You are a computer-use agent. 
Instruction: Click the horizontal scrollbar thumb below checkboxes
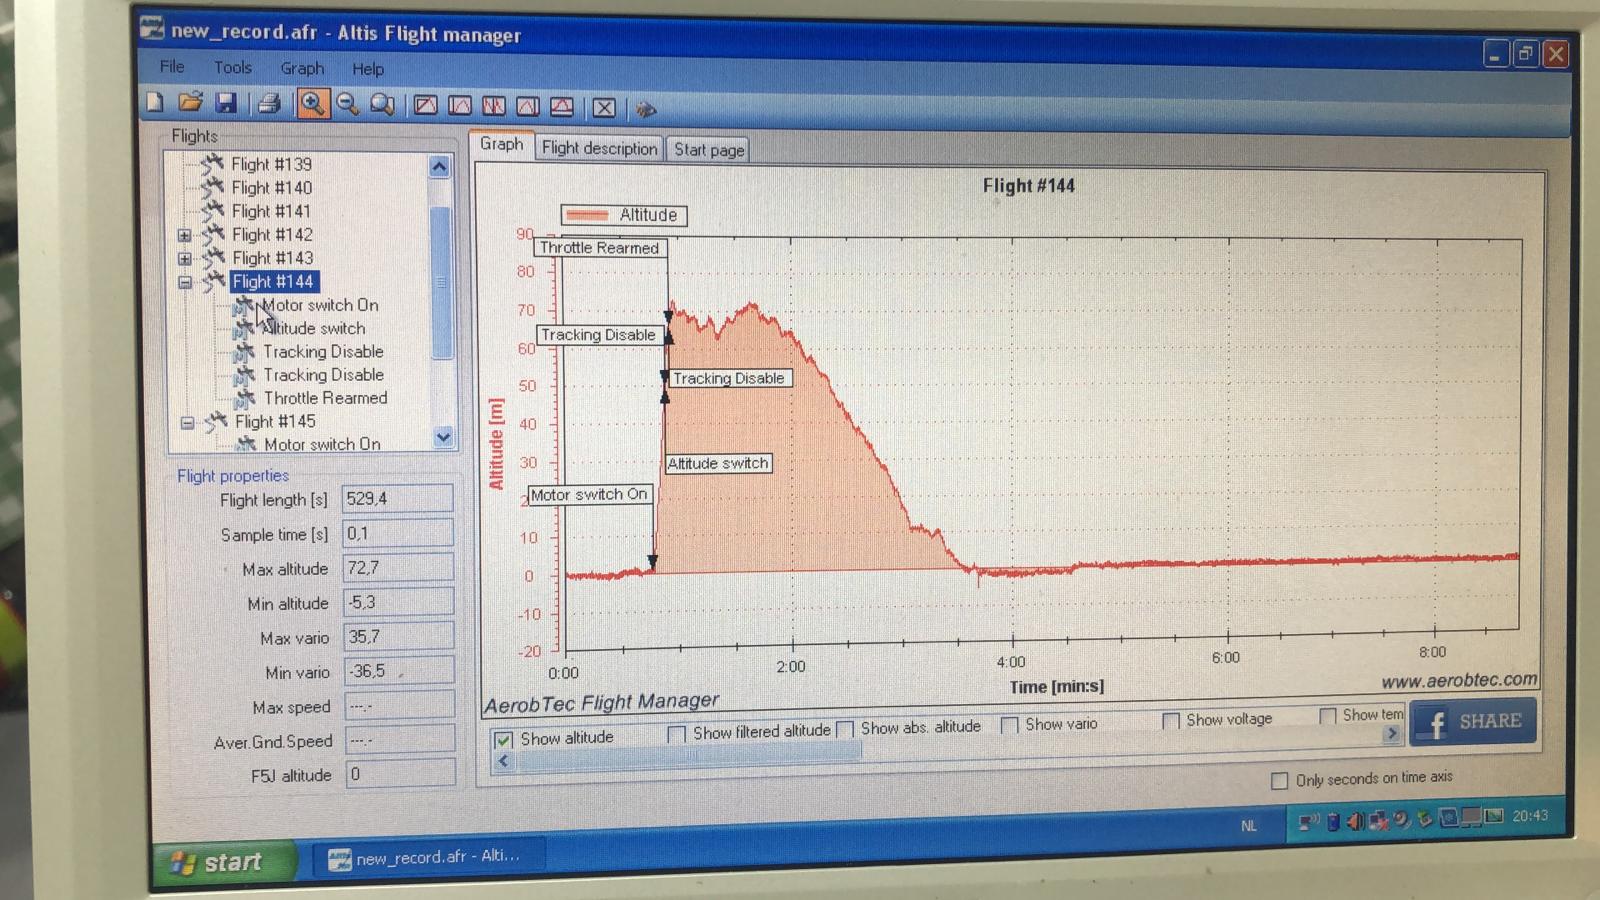click(x=688, y=755)
